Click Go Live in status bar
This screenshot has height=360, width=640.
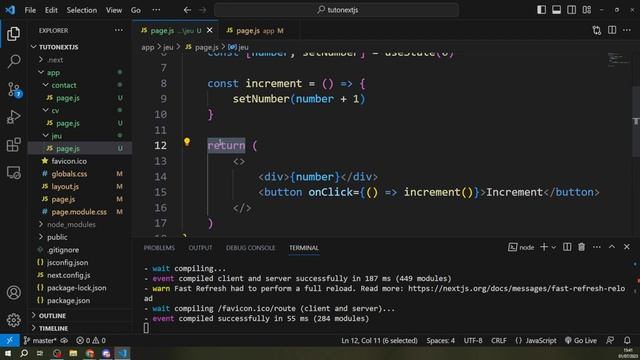click(581, 340)
